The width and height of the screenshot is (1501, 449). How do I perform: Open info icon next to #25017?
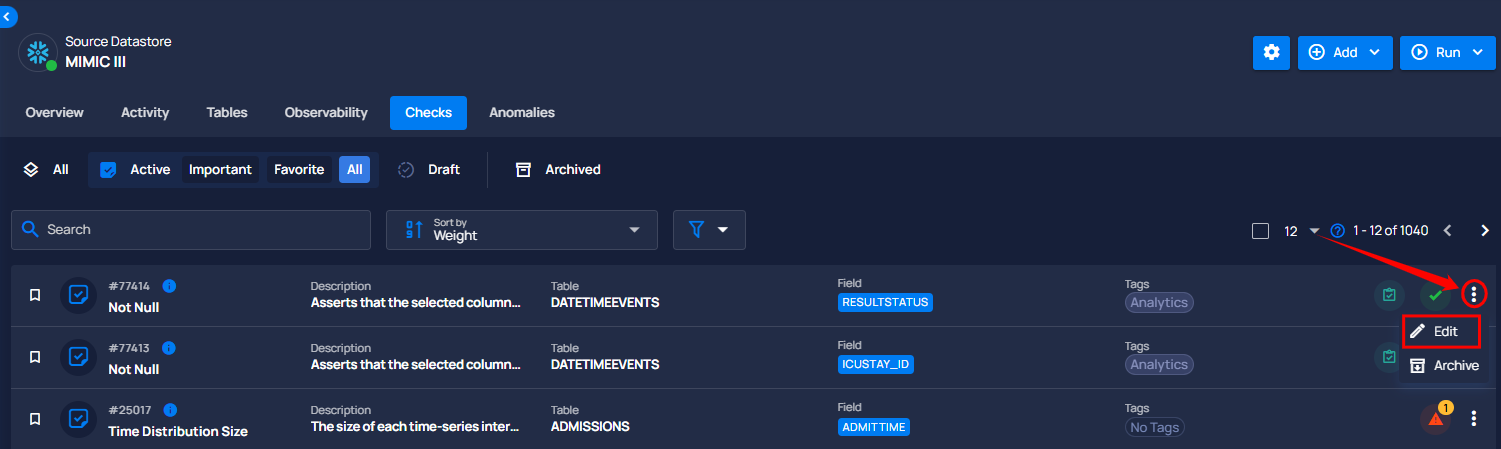point(170,410)
